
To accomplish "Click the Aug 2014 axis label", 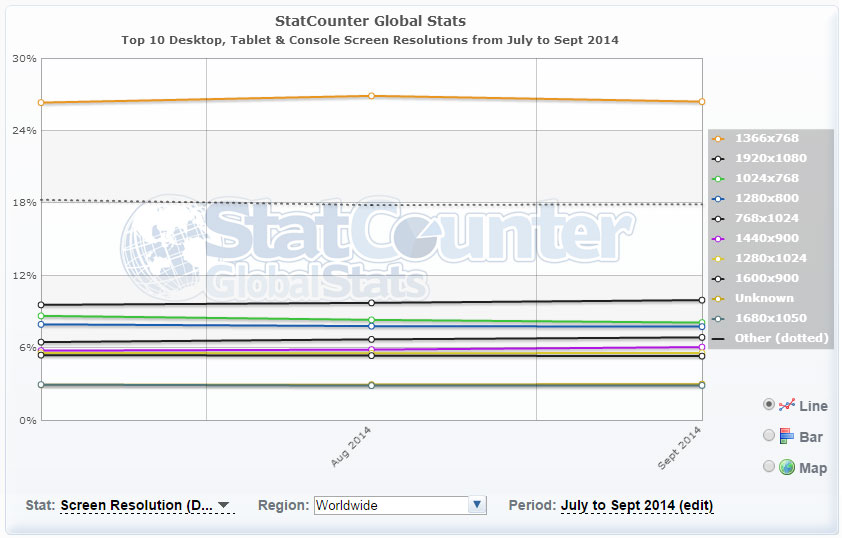I will [x=351, y=447].
